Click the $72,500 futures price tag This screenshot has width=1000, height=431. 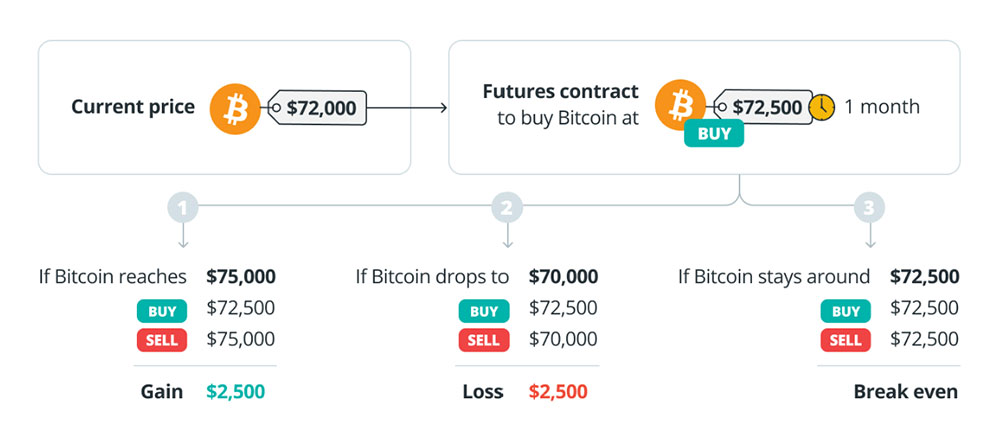tap(763, 107)
